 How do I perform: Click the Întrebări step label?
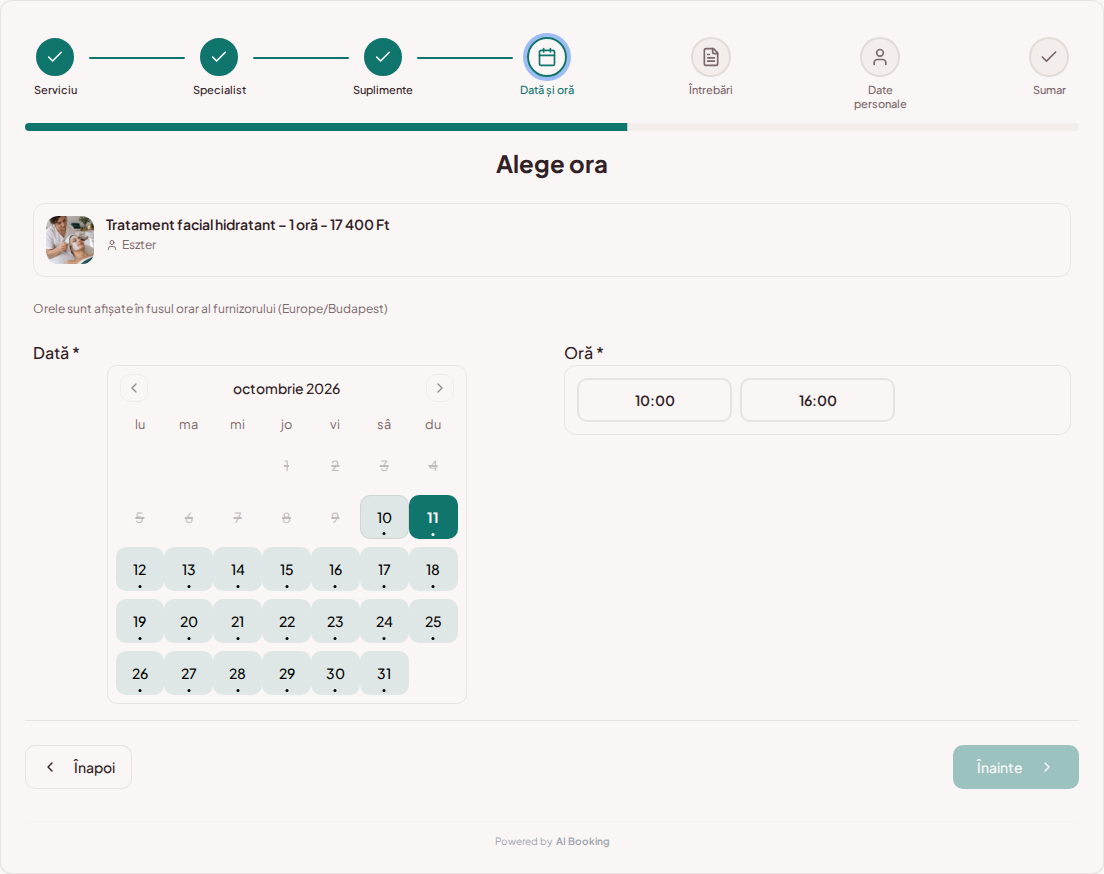coord(710,90)
